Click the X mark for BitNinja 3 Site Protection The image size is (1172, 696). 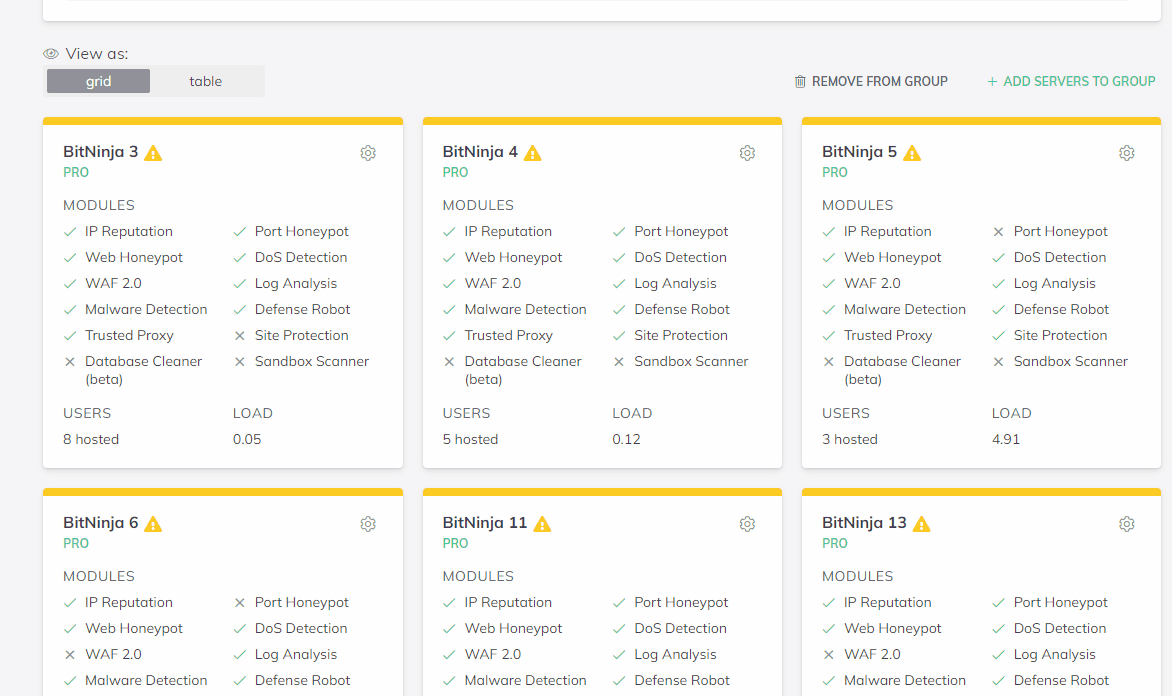240,336
